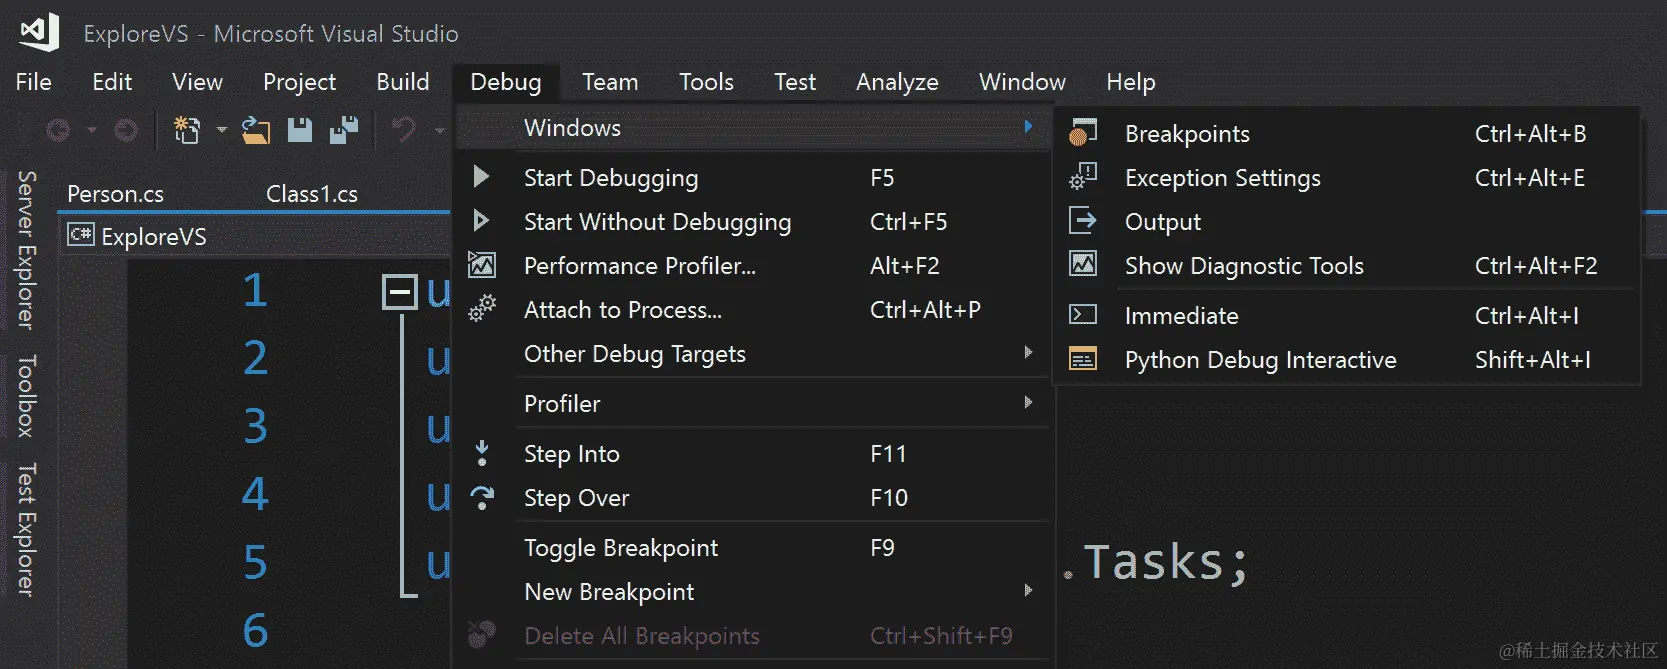Open the Test Explorer side tab

coord(27,529)
